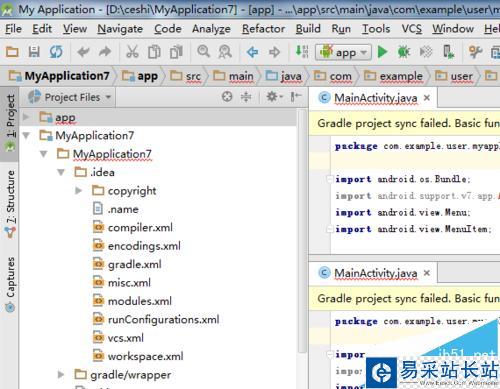500x389 pixels.
Task: Navigate Forward with right arrow icon
Action: coord(275,52)
